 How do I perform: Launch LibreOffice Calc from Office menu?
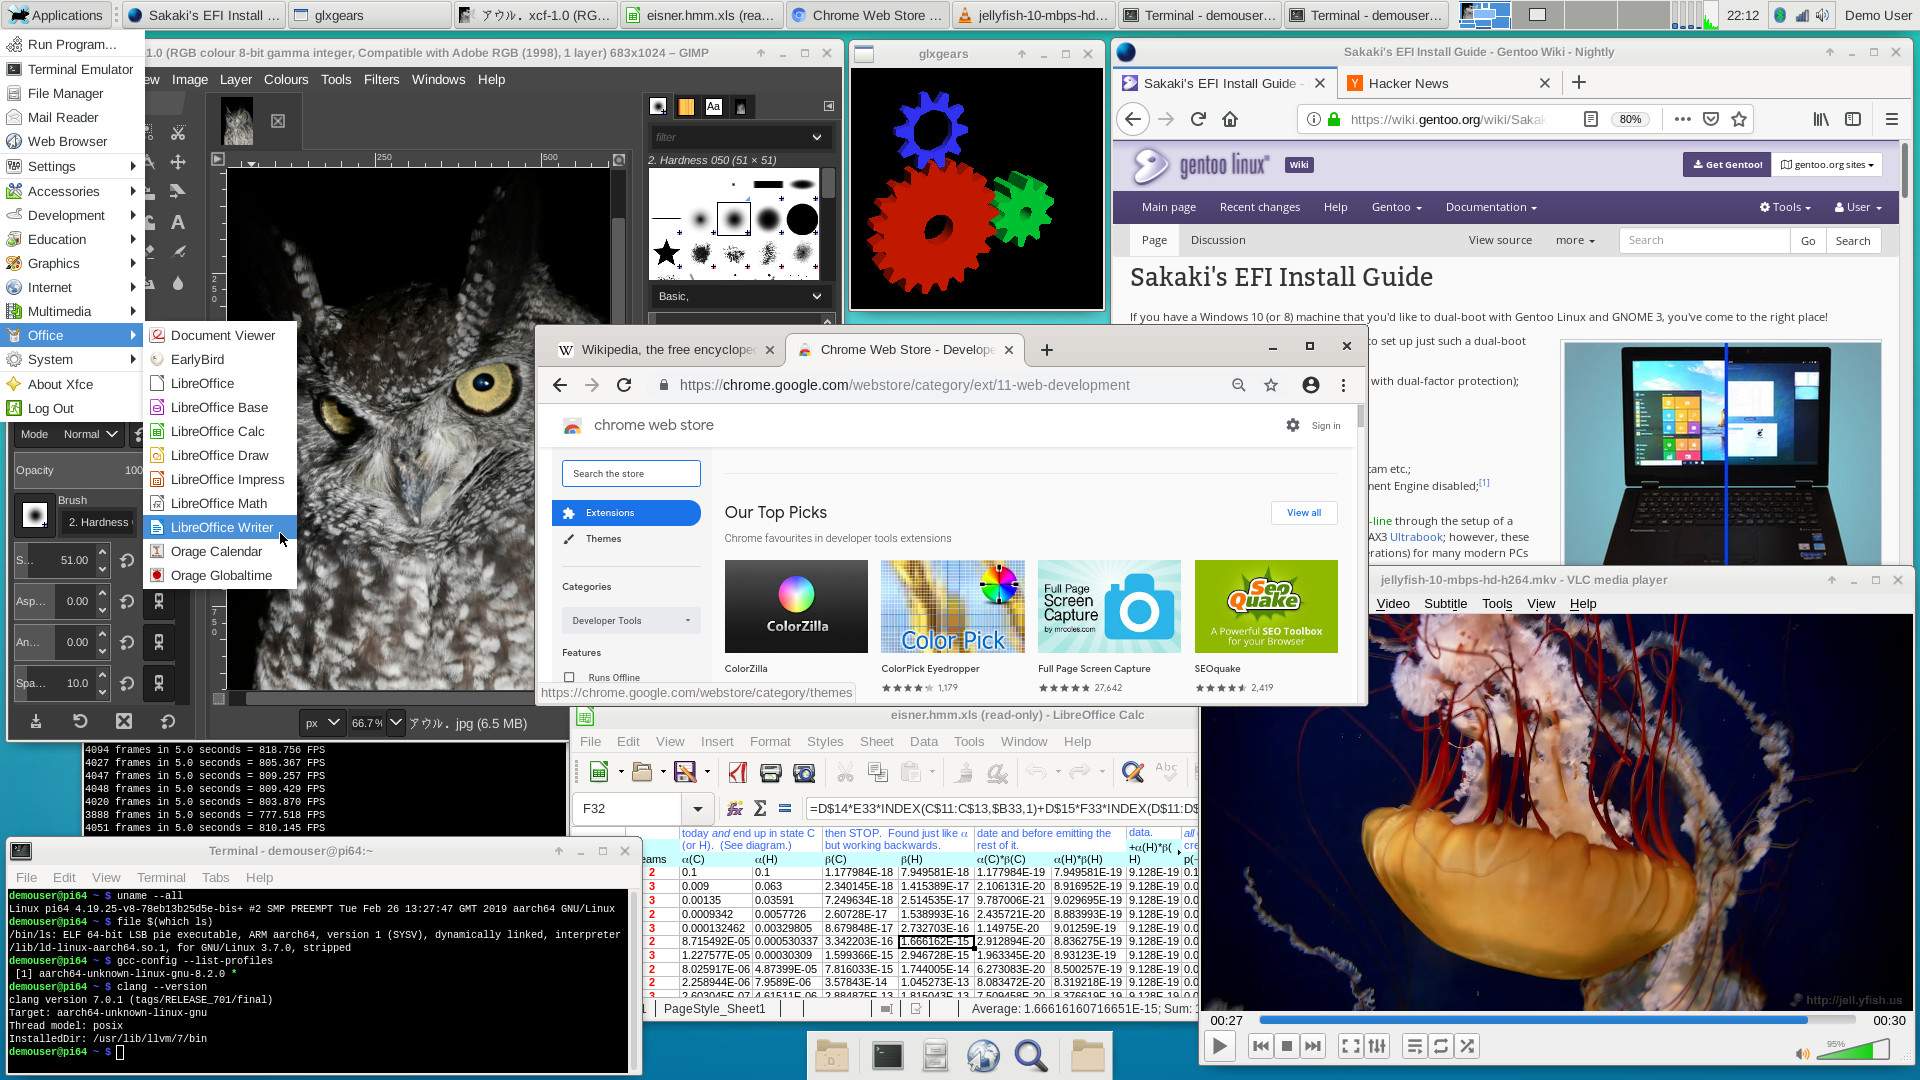coord(217,431)
